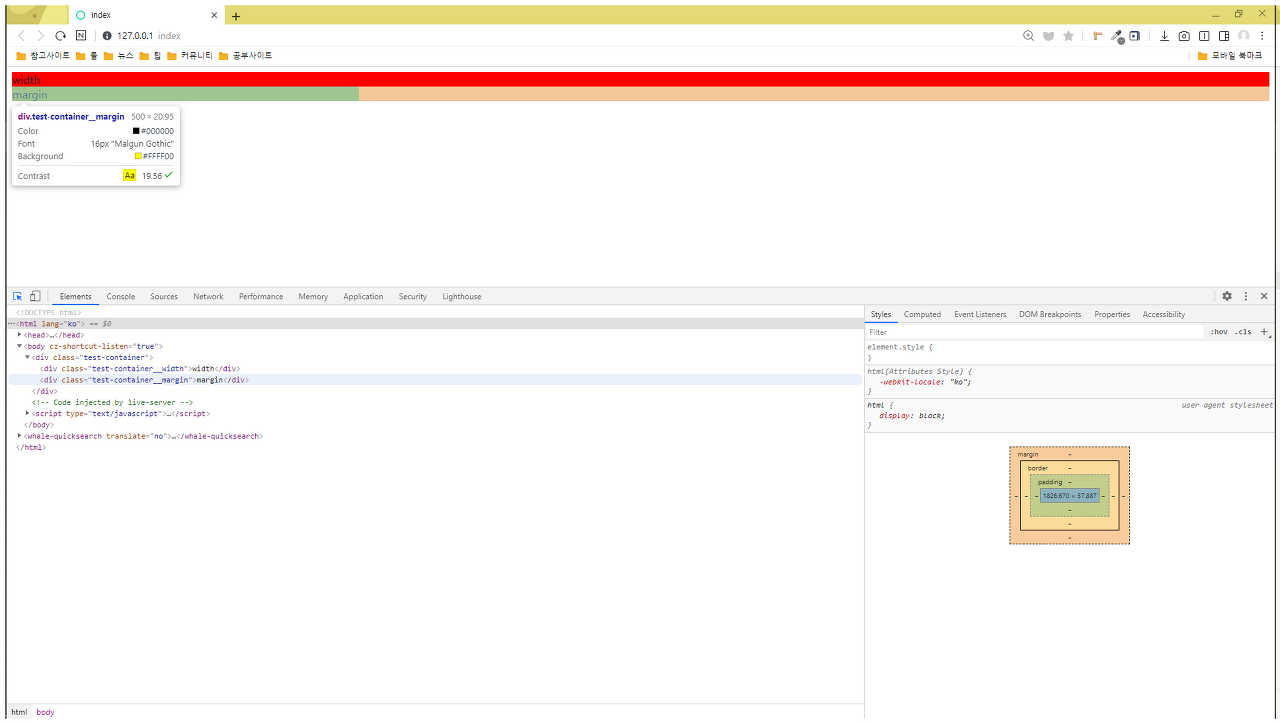Open the downloads arrow icon
Screen dimensions: 1280x724
(x=1164, y=36)
